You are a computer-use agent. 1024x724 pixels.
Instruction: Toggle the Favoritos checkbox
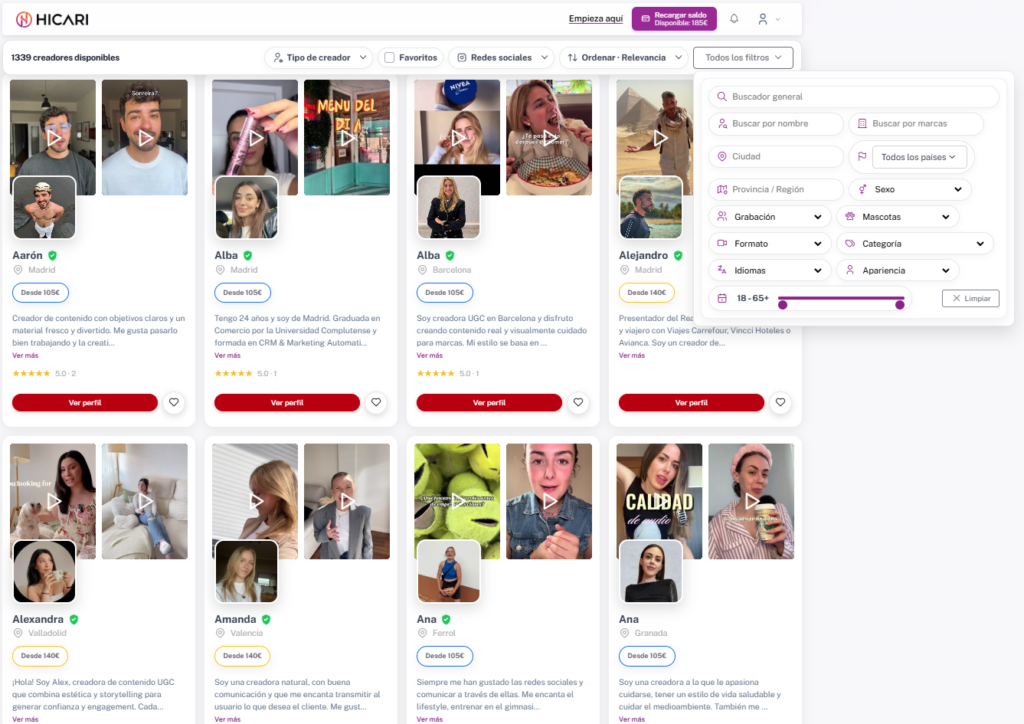pyautogui.click(x=389, y=57)
